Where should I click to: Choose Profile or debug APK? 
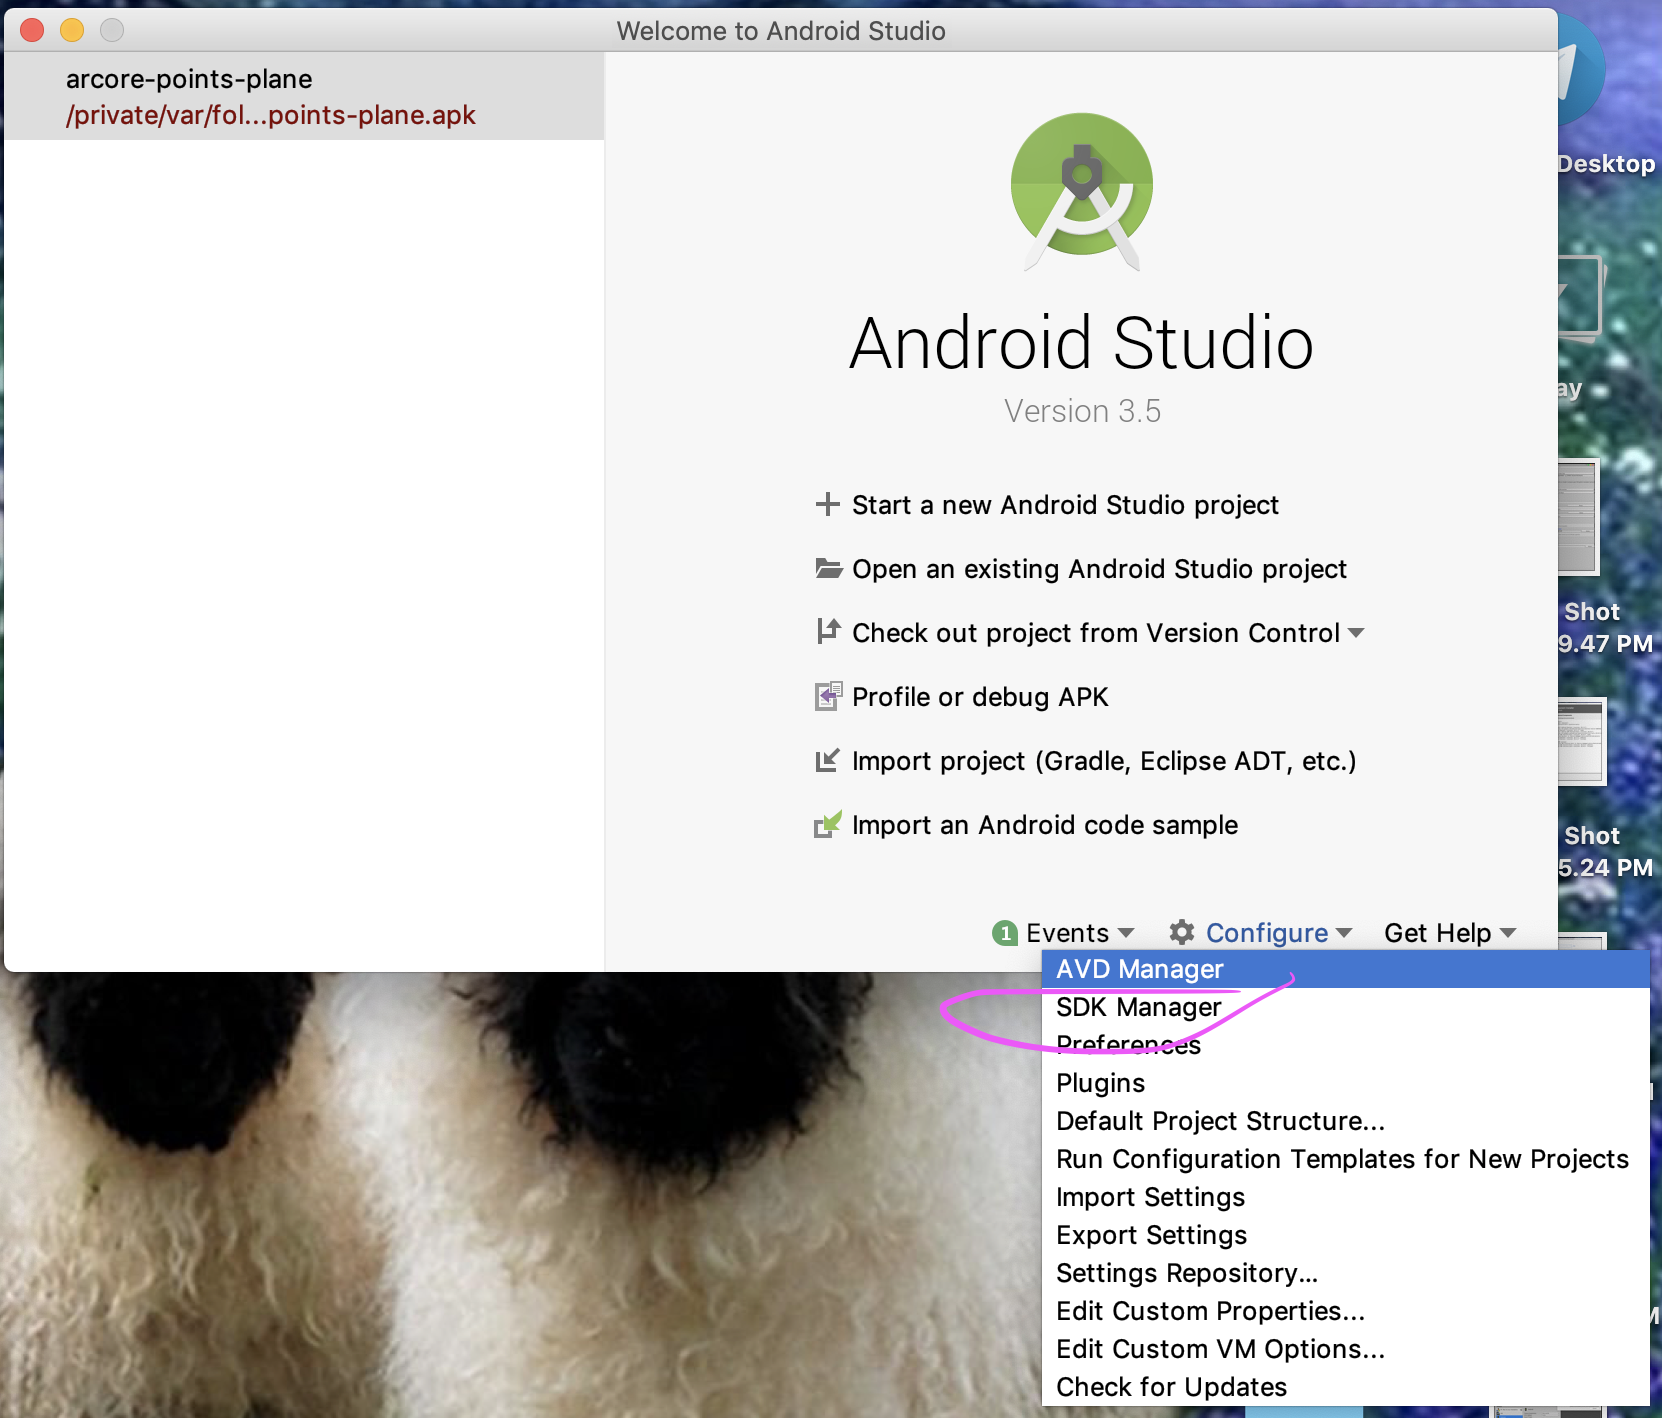coord(980,697)
